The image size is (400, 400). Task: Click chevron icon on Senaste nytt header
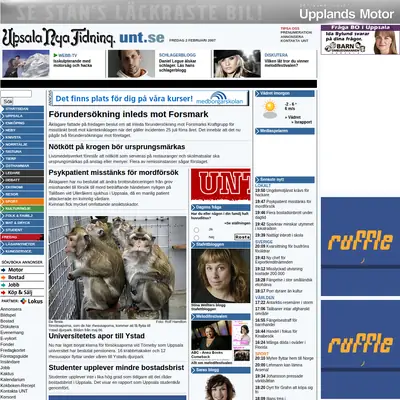tap(258, 180)
